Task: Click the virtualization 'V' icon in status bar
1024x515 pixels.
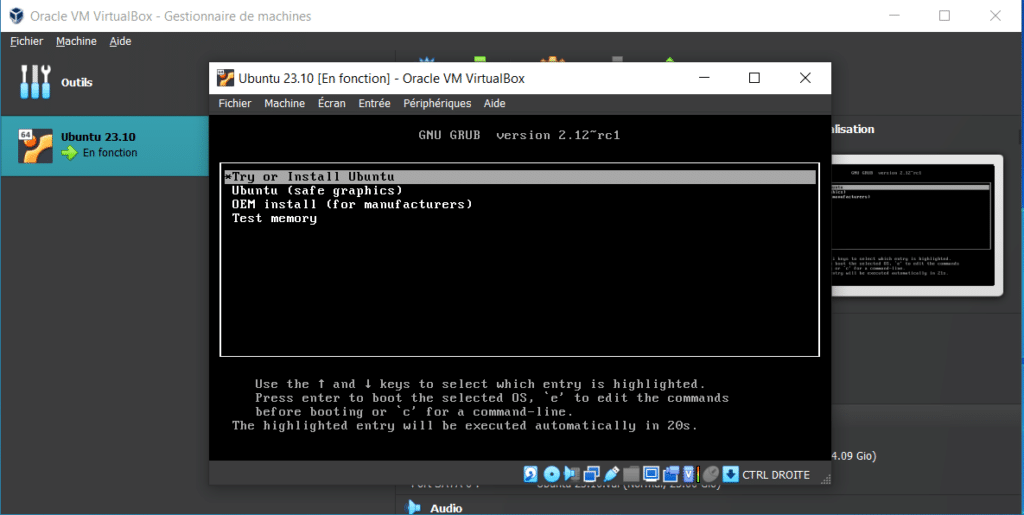Action: tap(689, 474)
